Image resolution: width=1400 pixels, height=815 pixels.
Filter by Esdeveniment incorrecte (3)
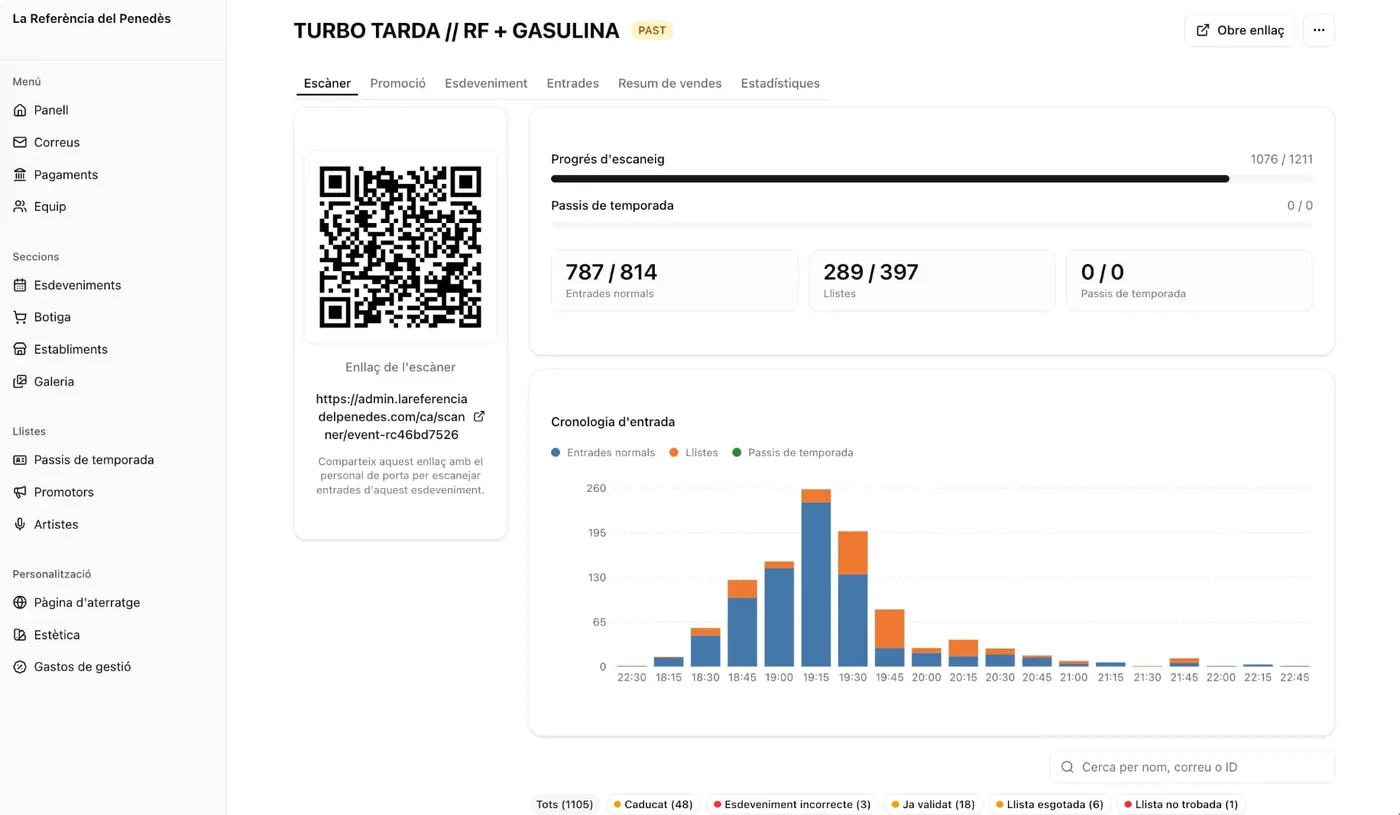point(791,804)
